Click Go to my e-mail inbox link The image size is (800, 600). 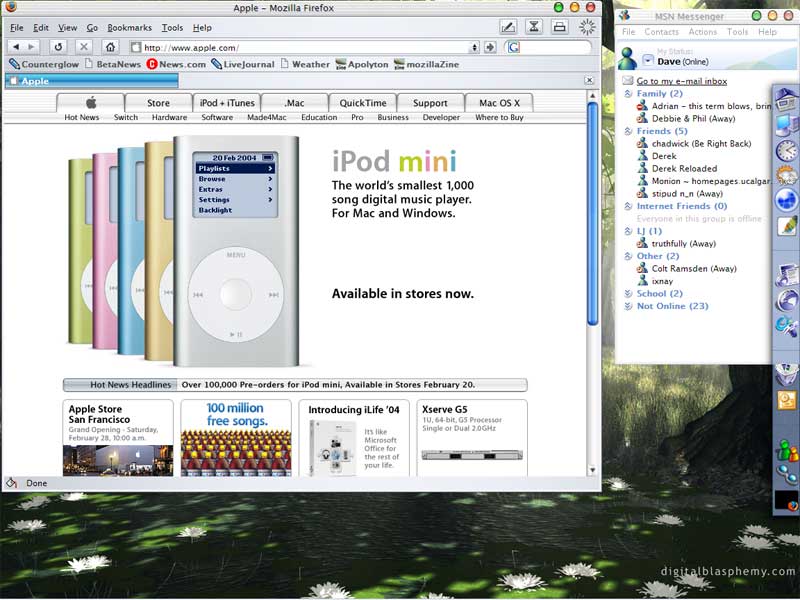pyautogui.click(x=682, y=81)
